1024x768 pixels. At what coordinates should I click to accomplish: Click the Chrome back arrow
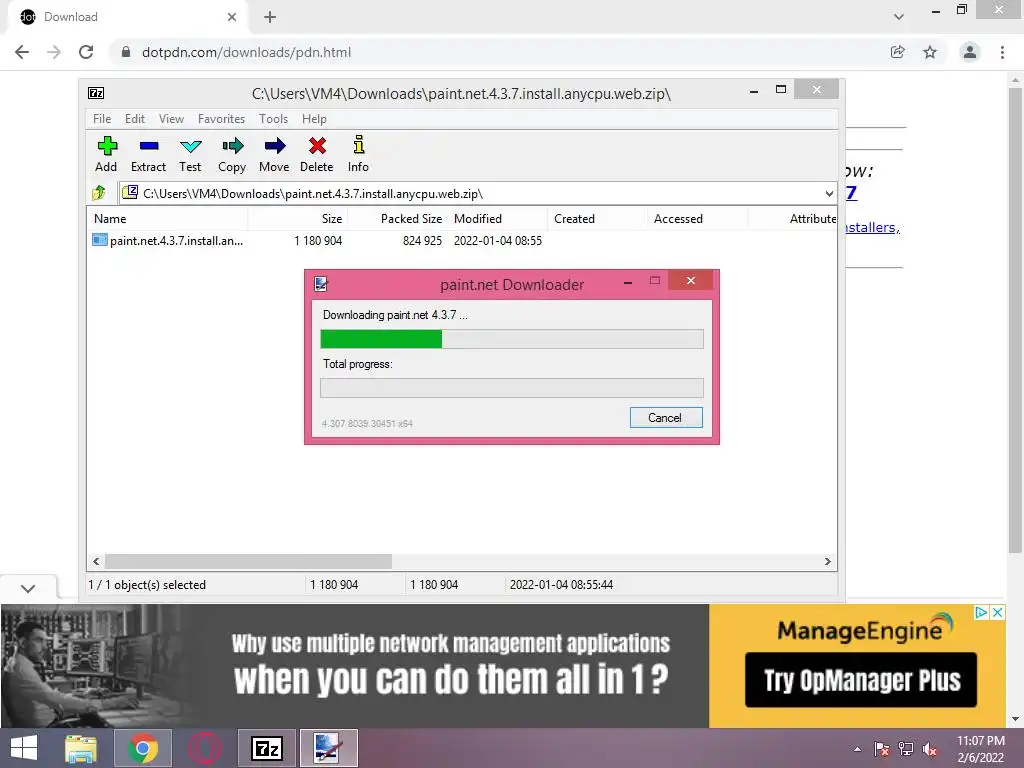(x=22, y=52)
